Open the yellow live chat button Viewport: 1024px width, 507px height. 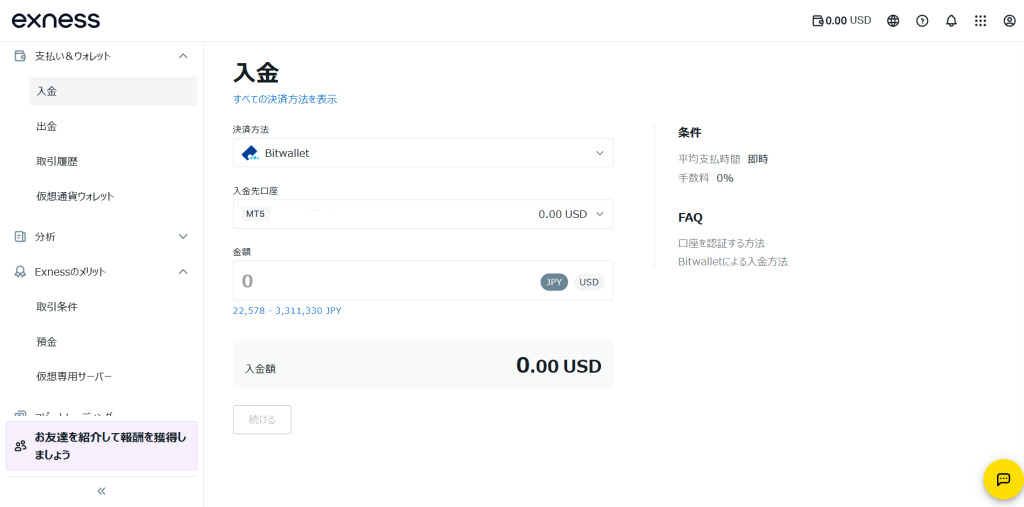tap(1003, 480)
